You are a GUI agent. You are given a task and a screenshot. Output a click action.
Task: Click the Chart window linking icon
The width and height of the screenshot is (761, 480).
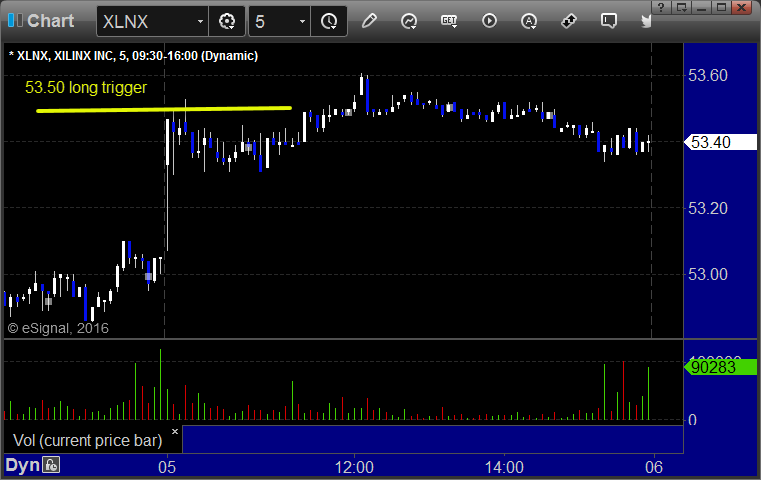click(x=15, y=20)
